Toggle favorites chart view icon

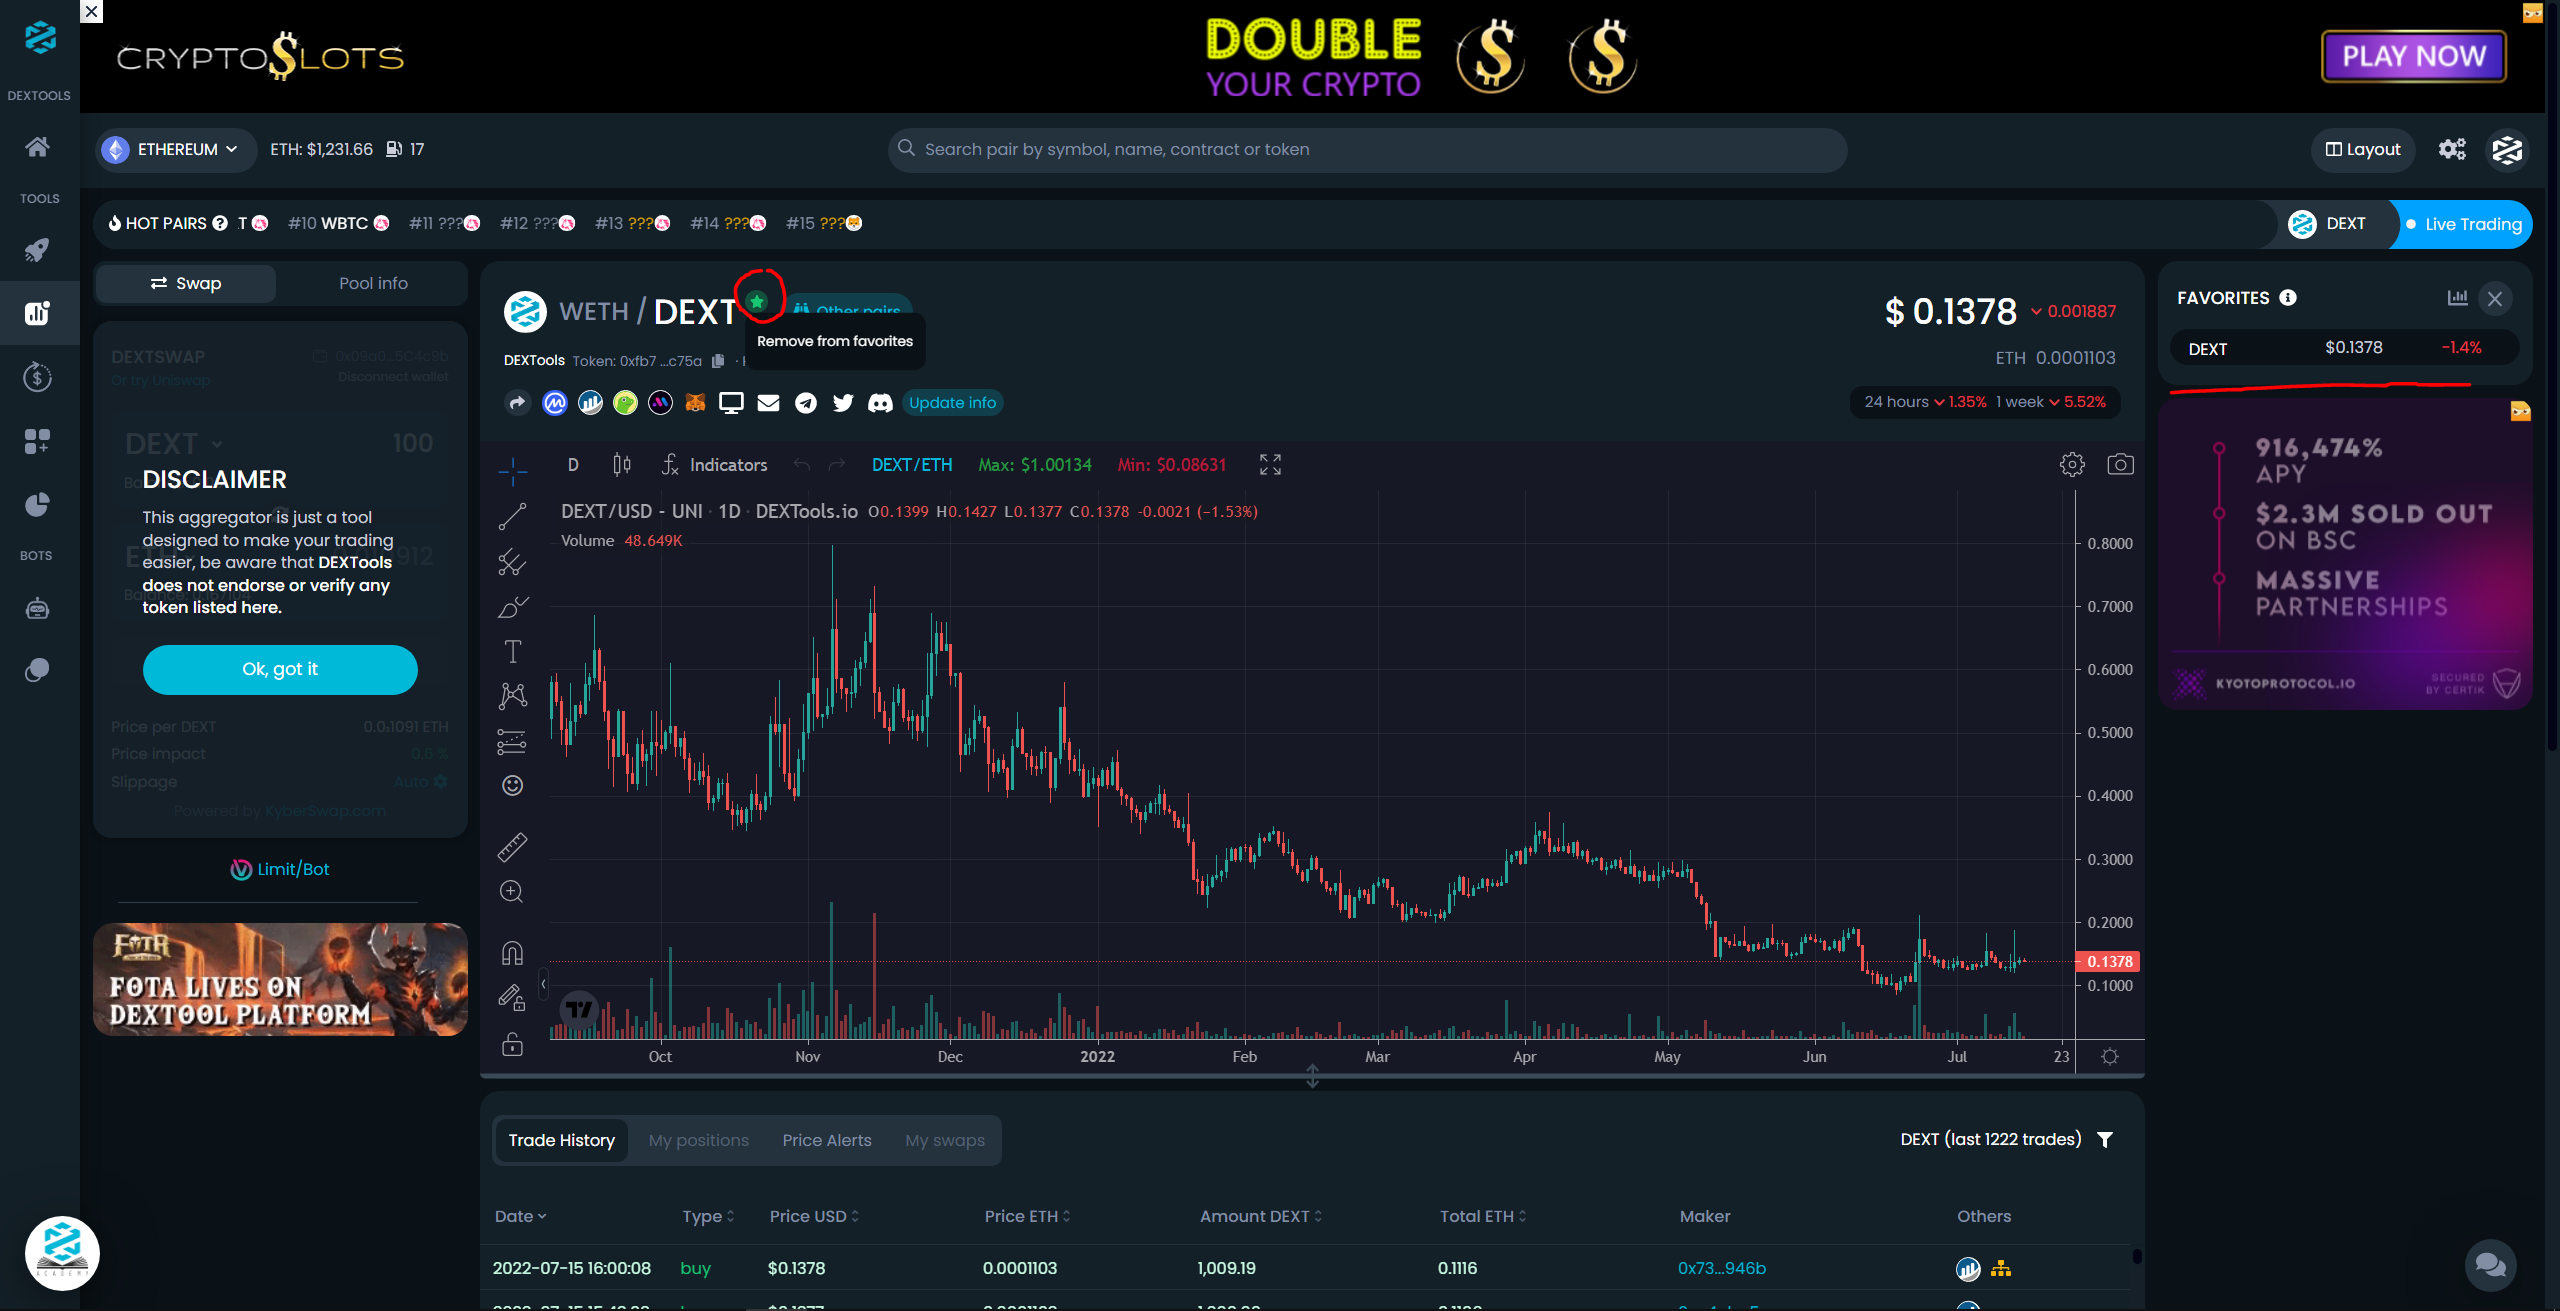click(2457, 298)
